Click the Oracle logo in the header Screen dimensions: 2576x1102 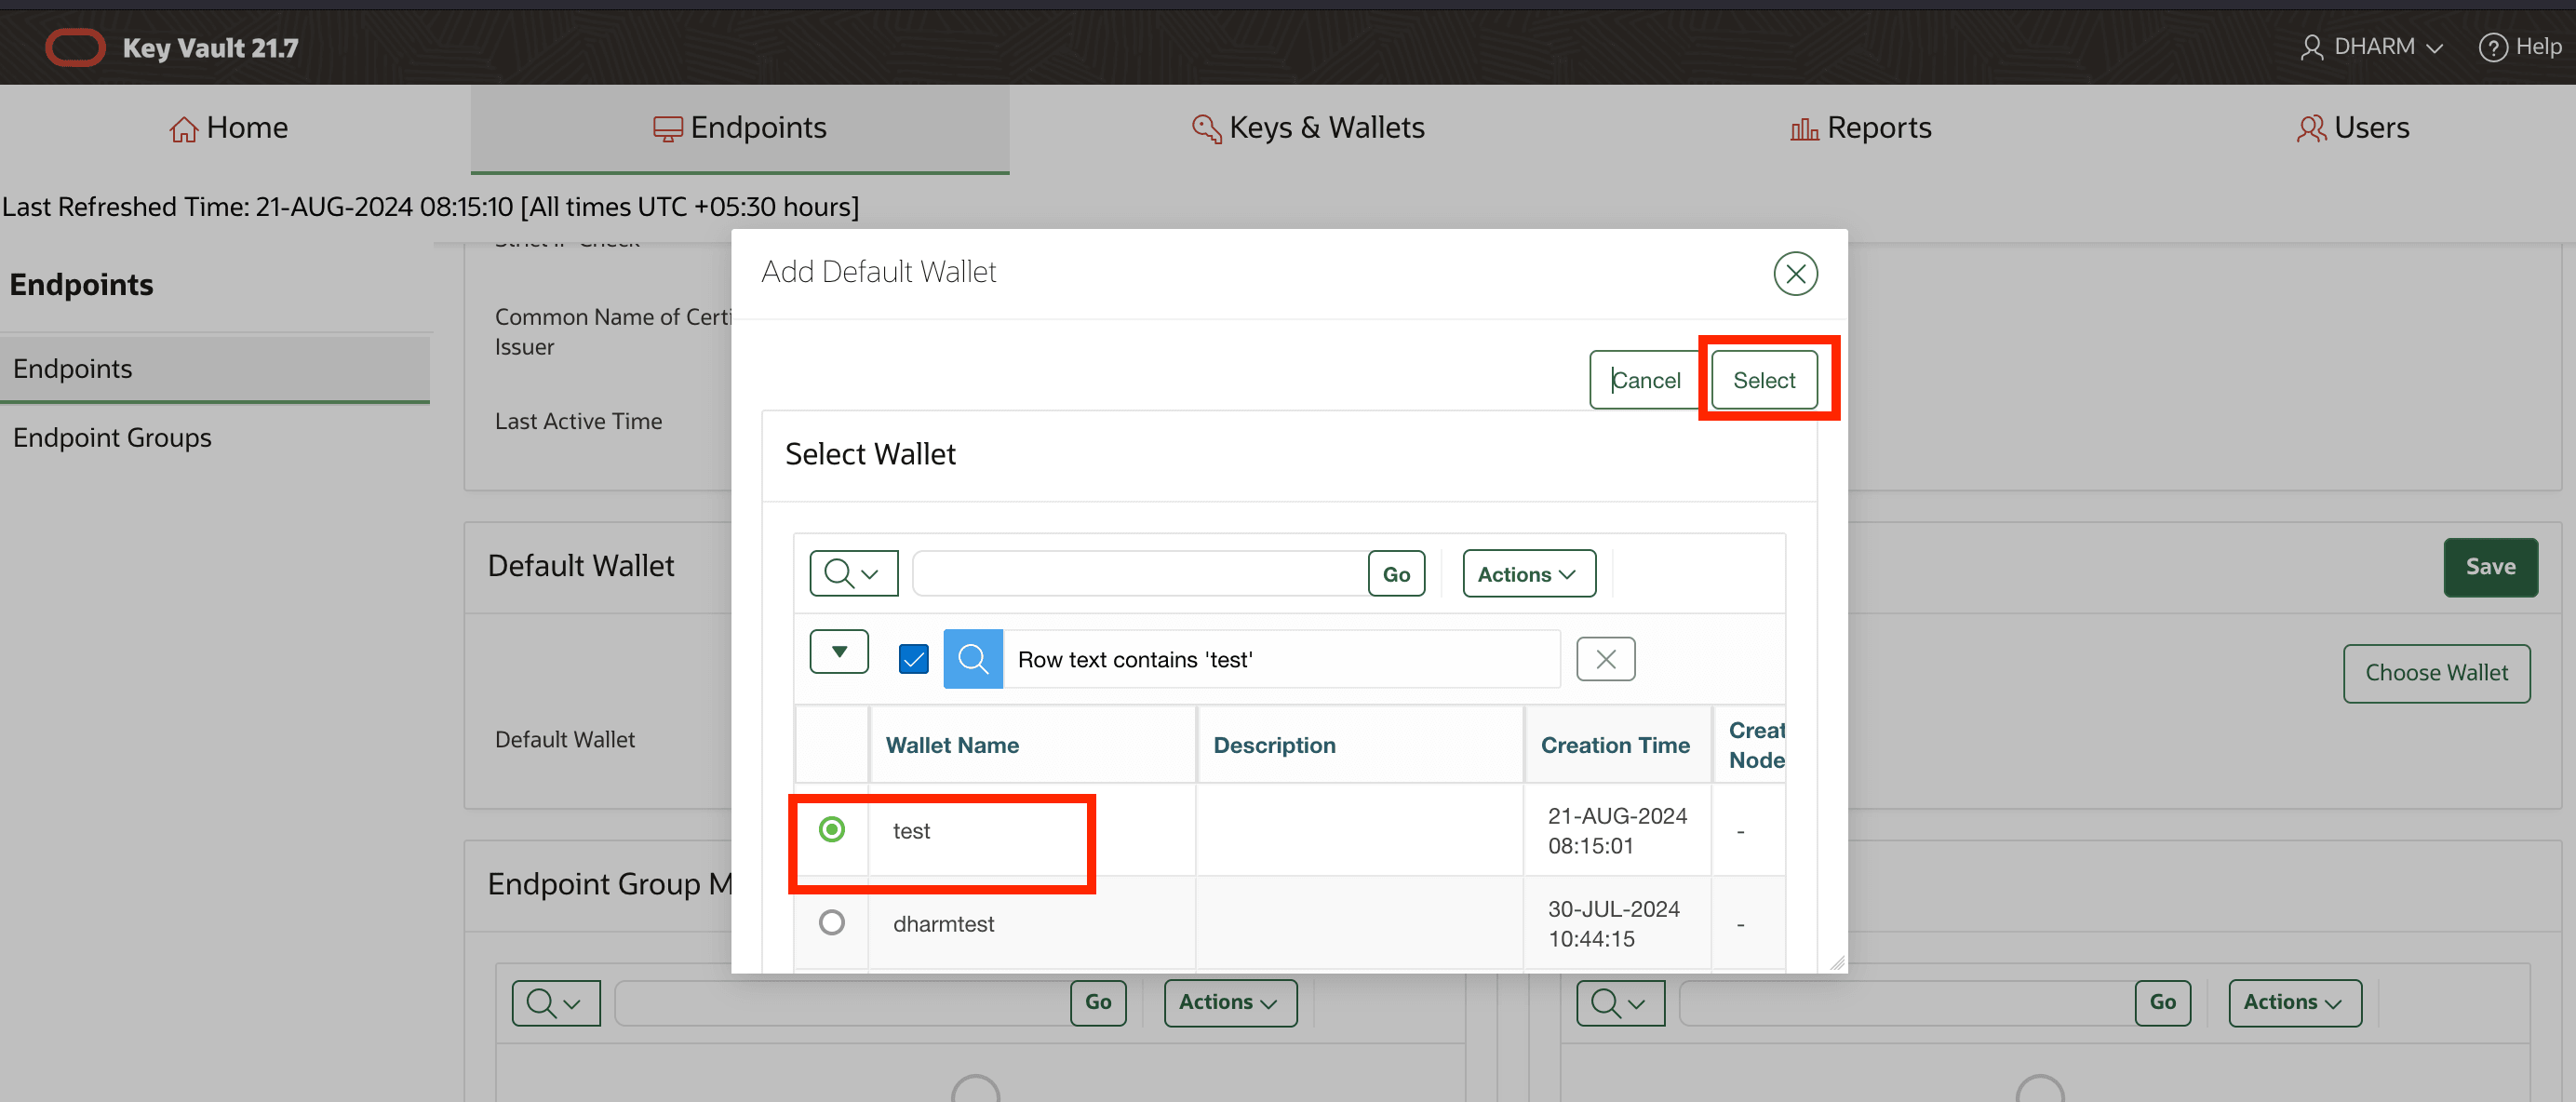click(x=75, y=46)
